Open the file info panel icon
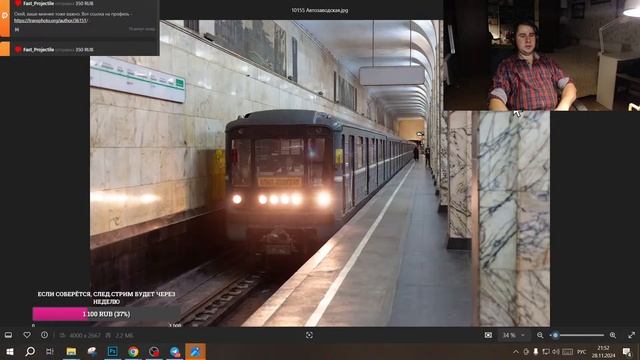 click(44, 335)
